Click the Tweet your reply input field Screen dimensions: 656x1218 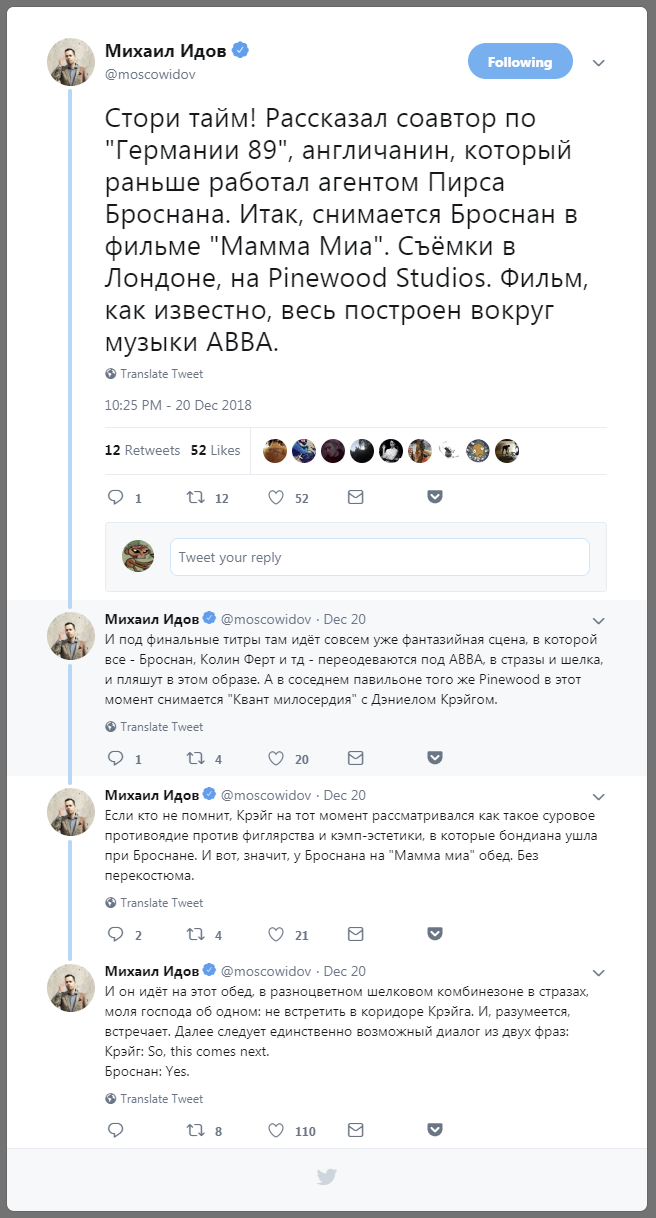tap(380, 556)
